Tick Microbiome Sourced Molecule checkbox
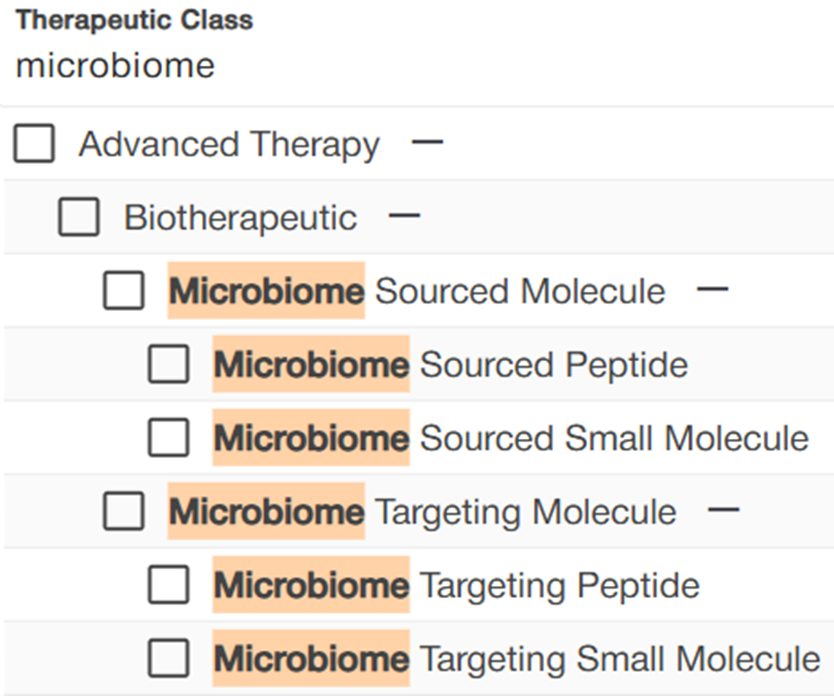 [124, 292]
